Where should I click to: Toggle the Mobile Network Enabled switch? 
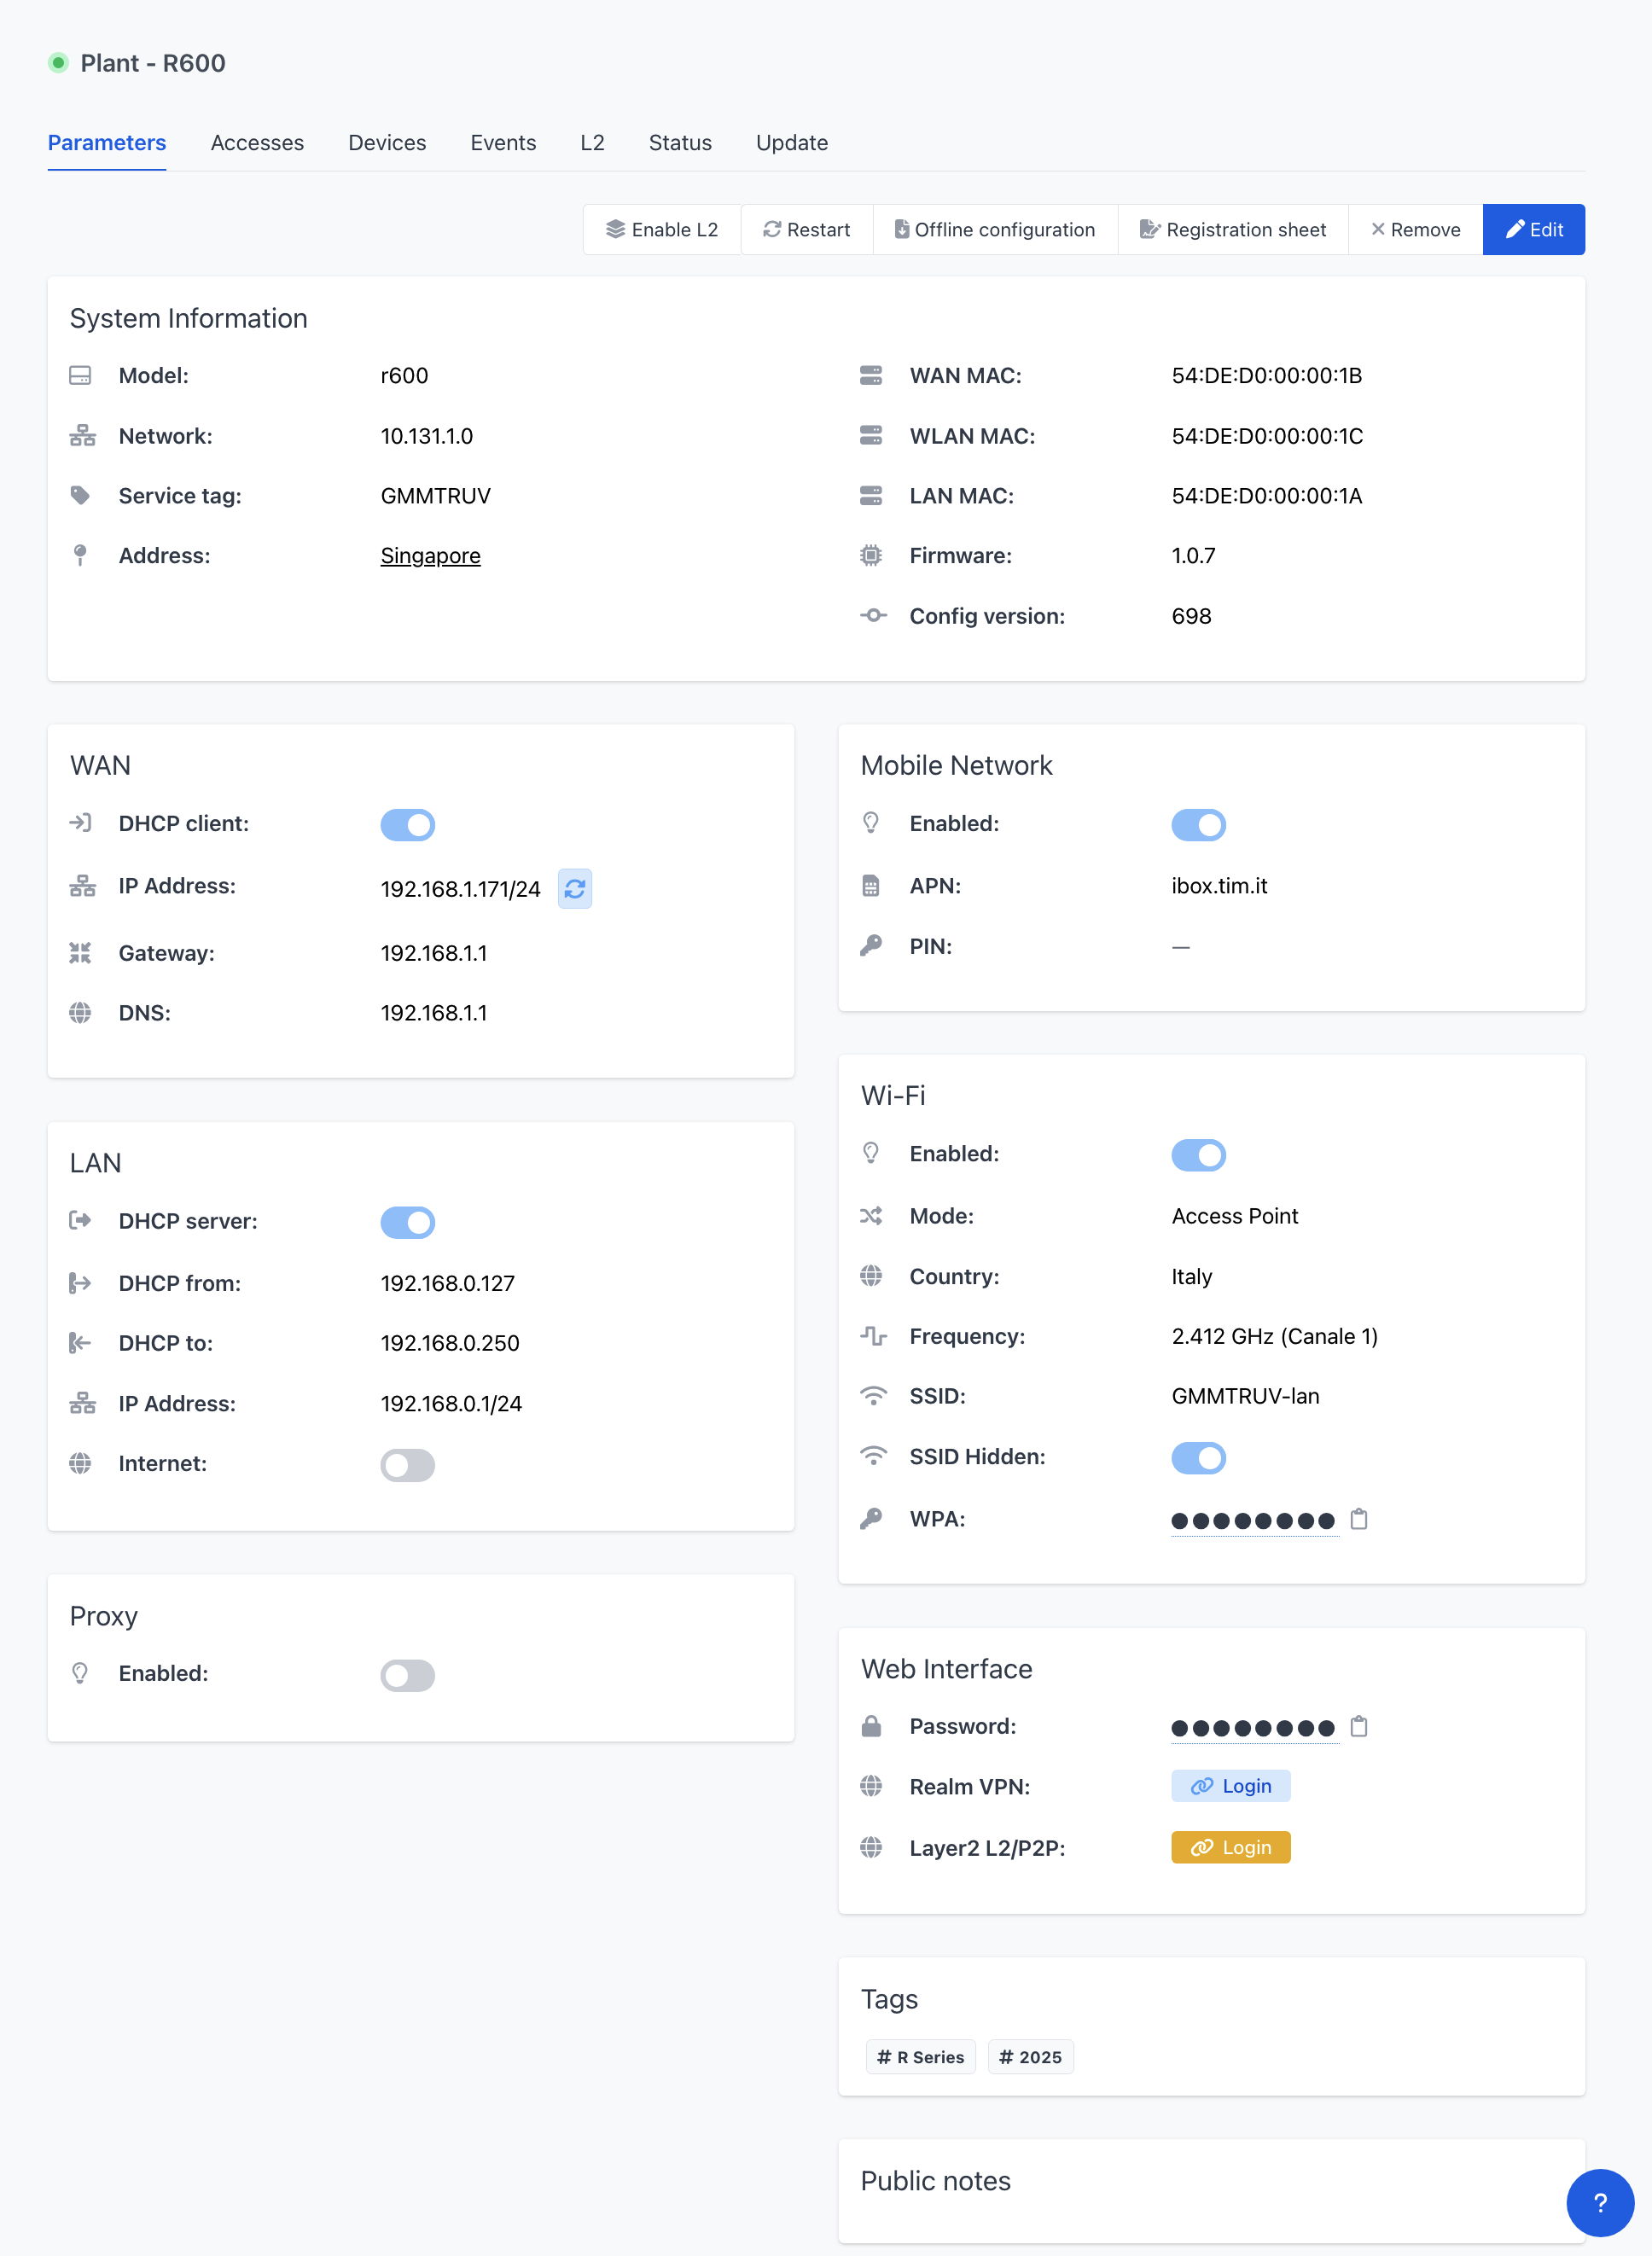pyautogui.click(x=1197, y=824)
